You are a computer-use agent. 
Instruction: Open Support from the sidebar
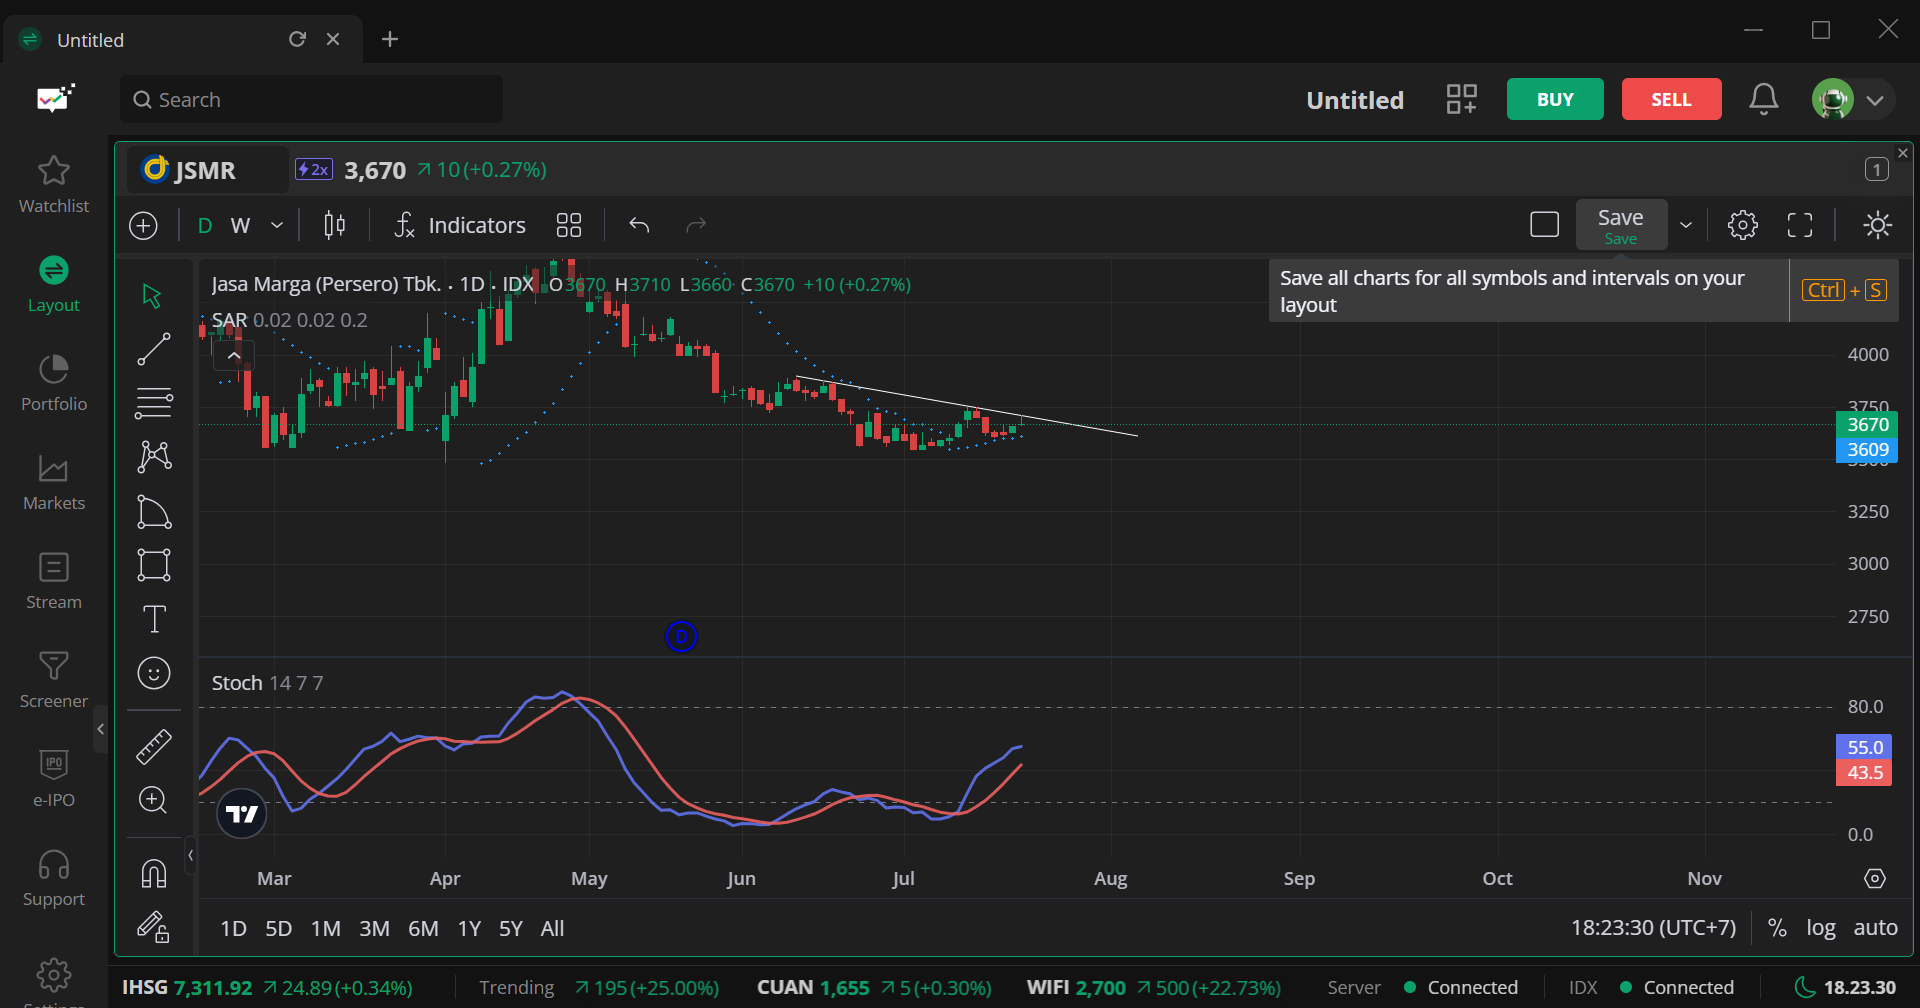(x=54, y=878)
